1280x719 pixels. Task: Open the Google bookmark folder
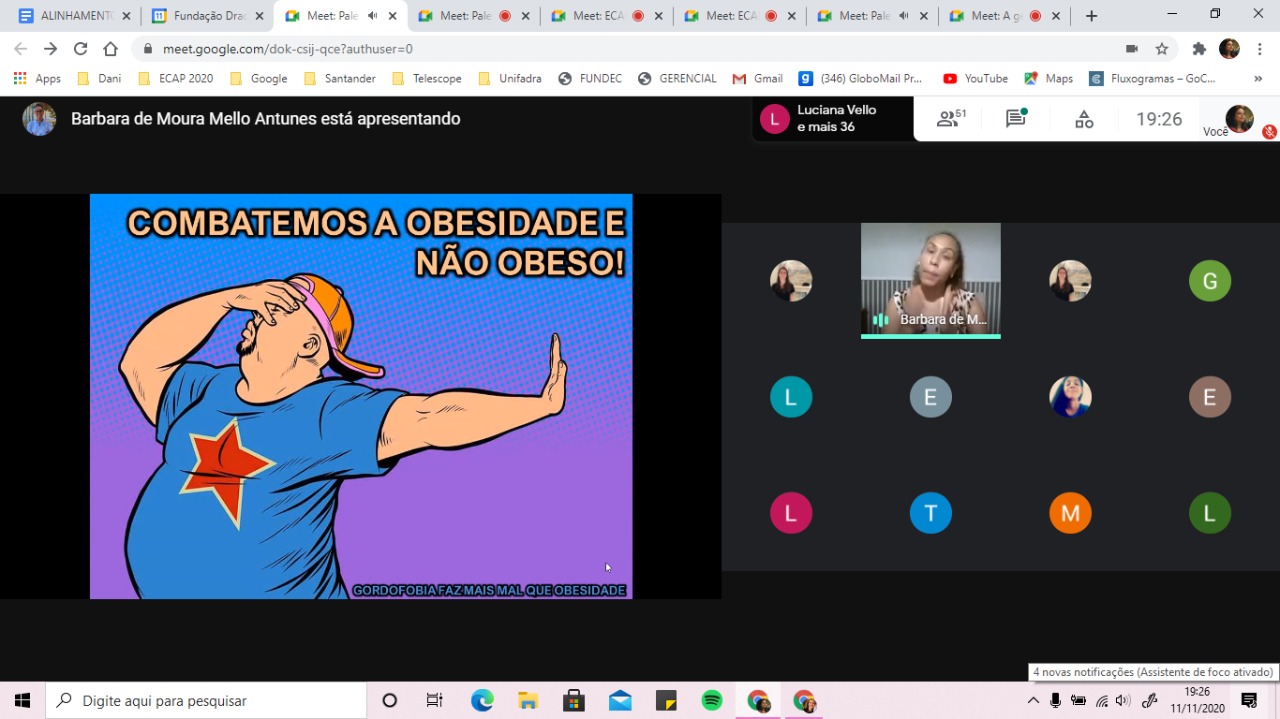click(259, 78)
